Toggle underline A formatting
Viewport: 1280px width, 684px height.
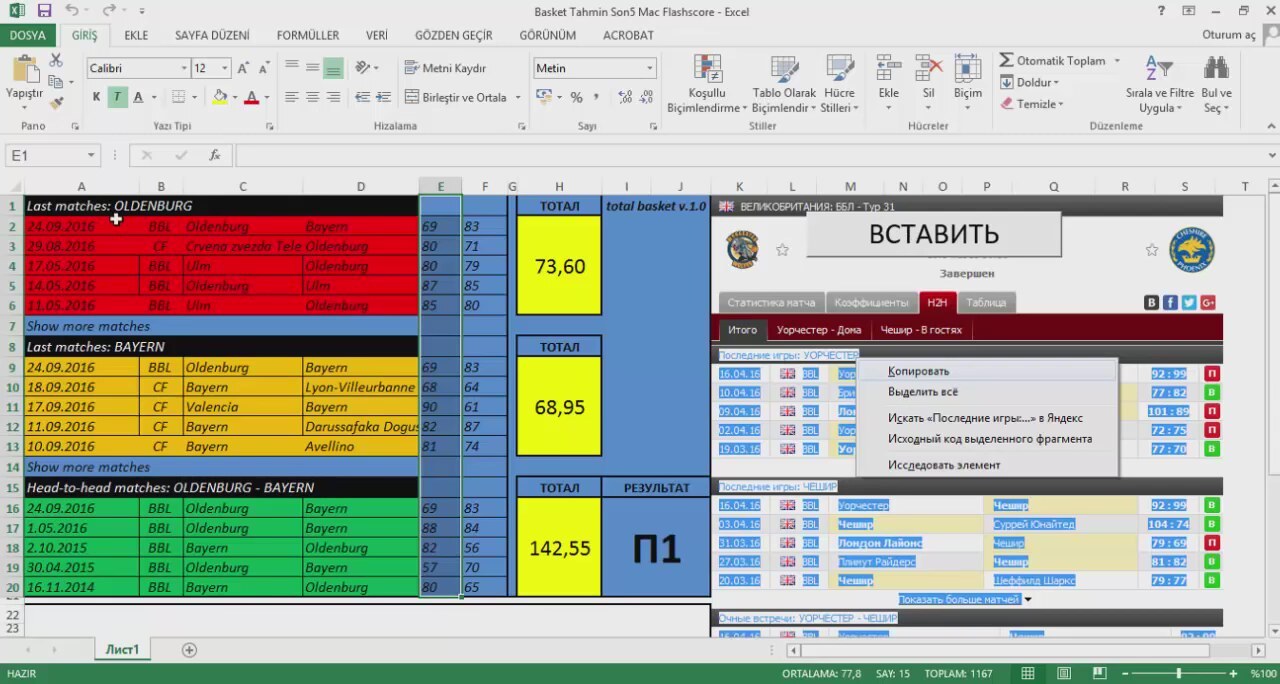138,97
